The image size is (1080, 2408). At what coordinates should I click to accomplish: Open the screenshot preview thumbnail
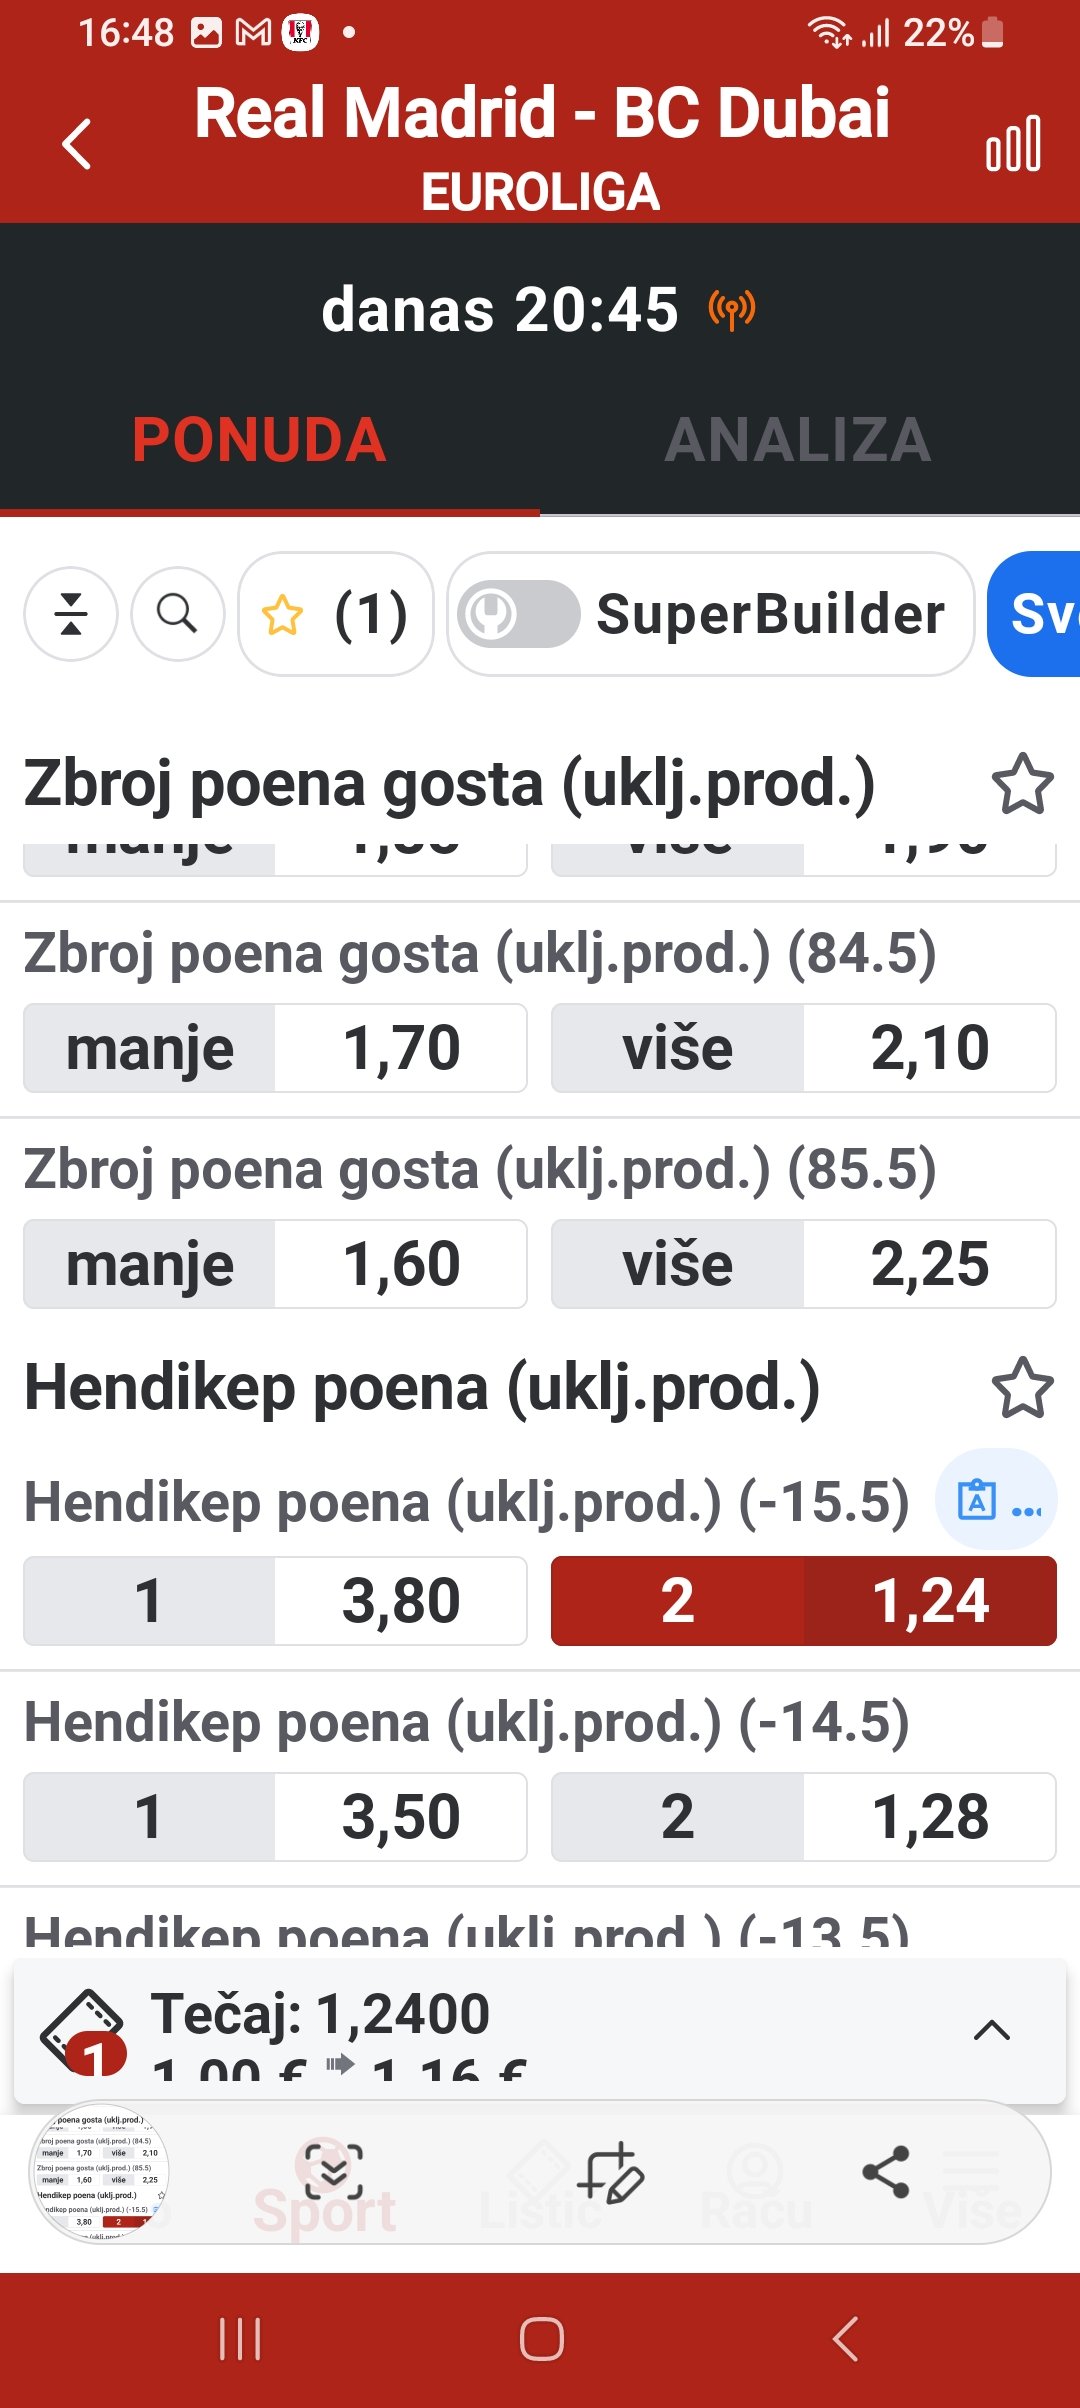99,2172
